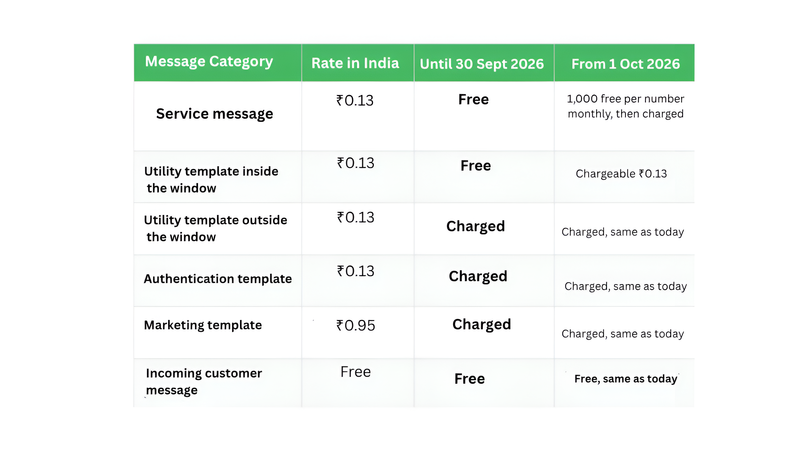Click bold 'Free' in Incoming customer message row
The image size is (800, 450).
[469, 379]
